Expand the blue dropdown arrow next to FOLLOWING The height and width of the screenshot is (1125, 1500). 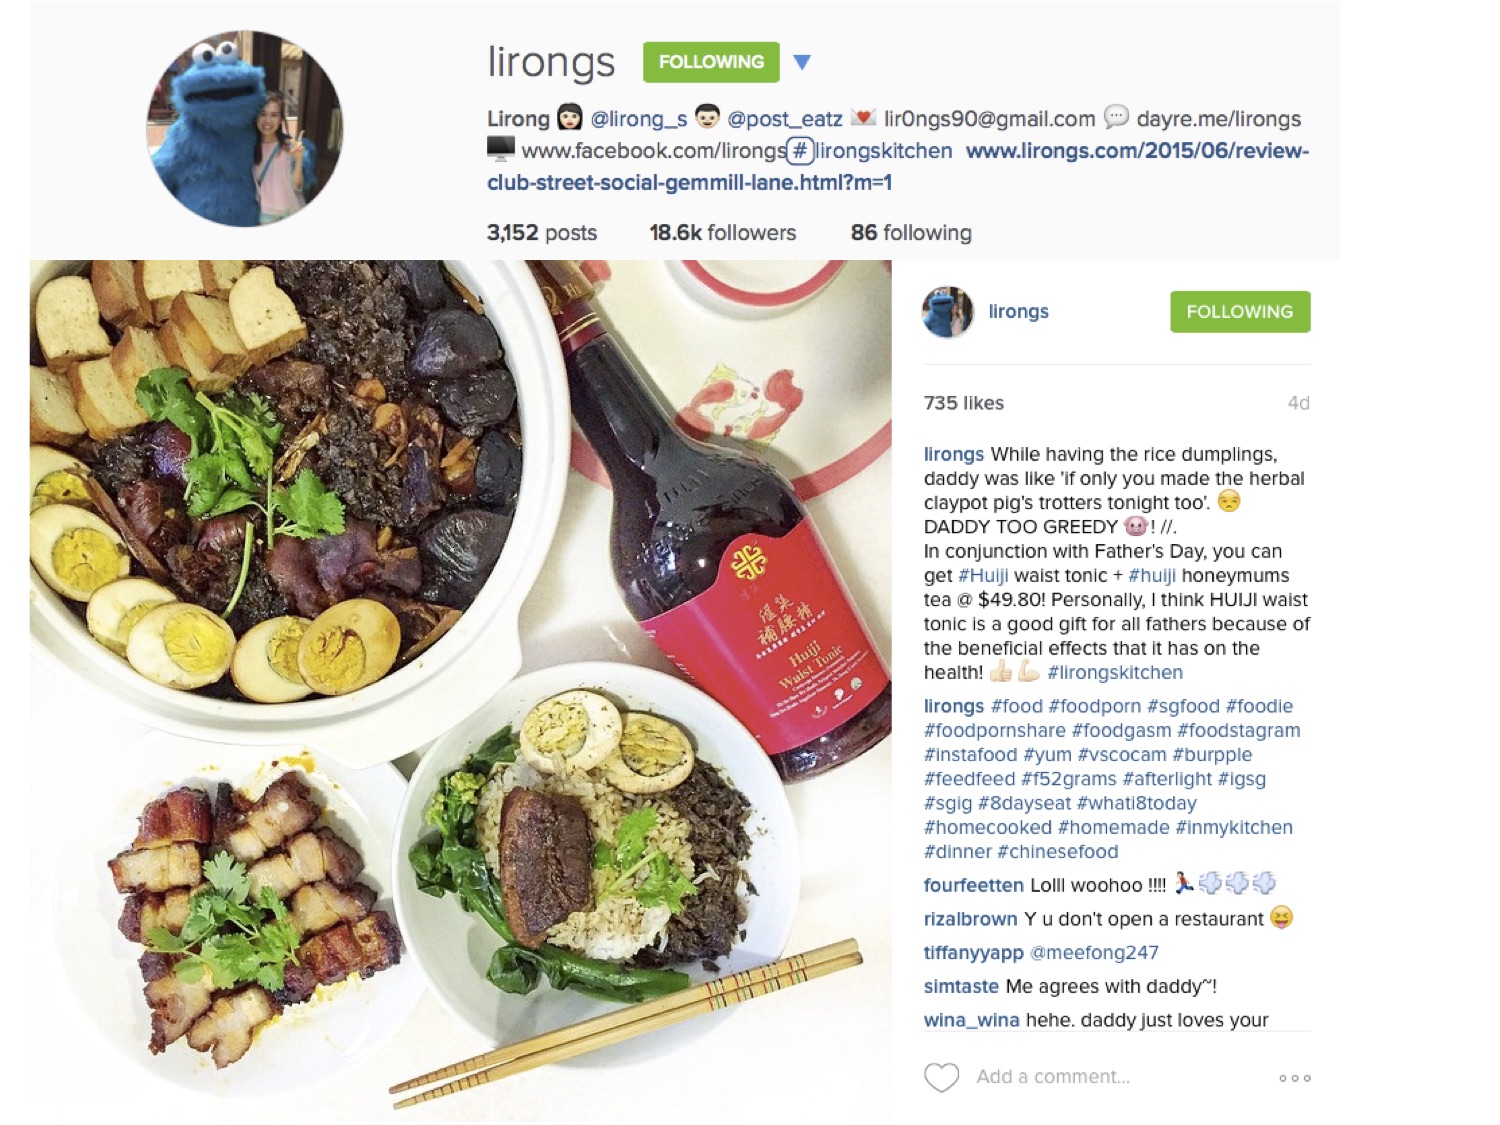802,62
